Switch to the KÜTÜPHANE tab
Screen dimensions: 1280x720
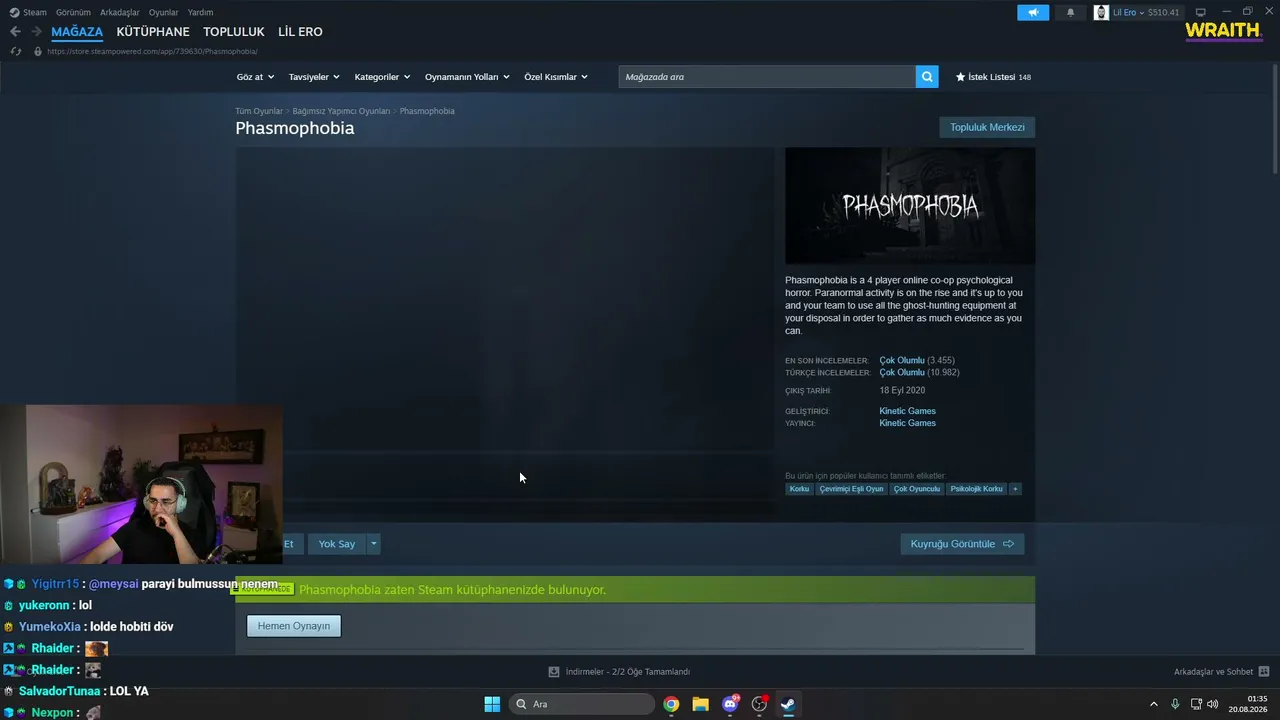pyautogui.click(x=153, y=32)
